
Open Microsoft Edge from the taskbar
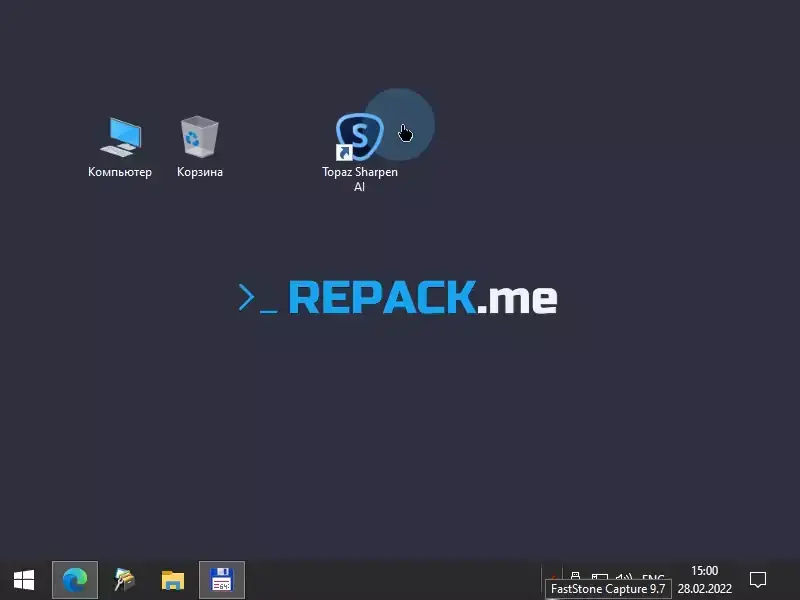[75, 580]
